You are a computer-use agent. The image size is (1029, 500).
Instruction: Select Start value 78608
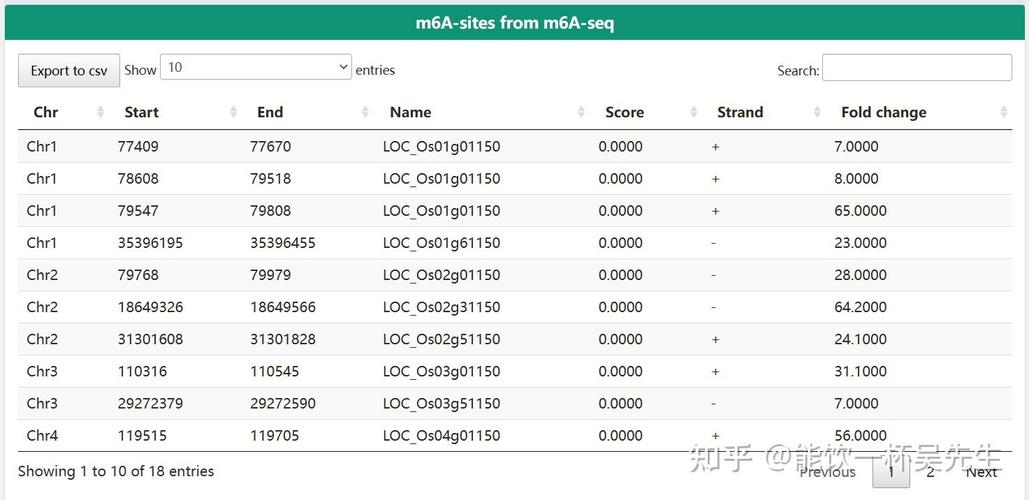pos(138,178)
